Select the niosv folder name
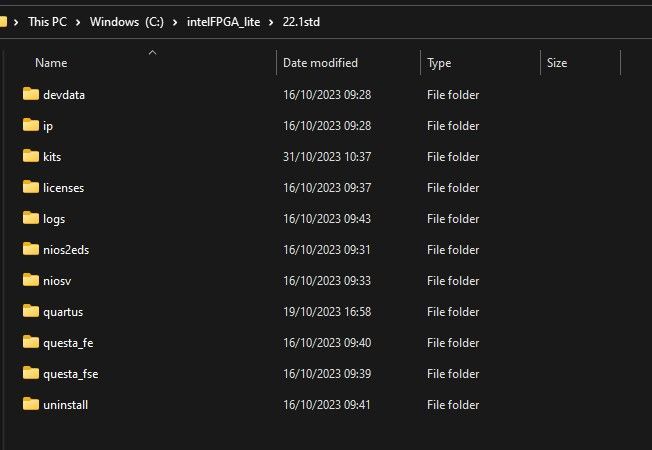This screenshot has height=450, width=652. click(58, 281)
